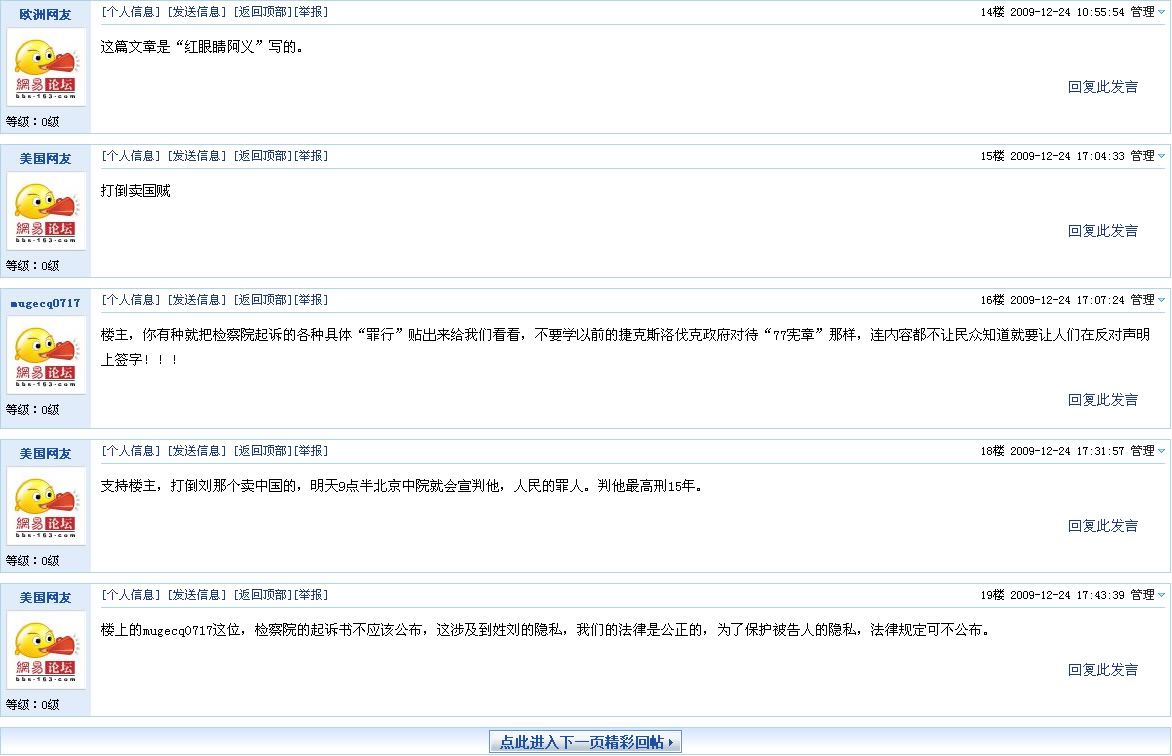Click the 欧洲网友 username

pyautogui.click(x=45, y=15)
